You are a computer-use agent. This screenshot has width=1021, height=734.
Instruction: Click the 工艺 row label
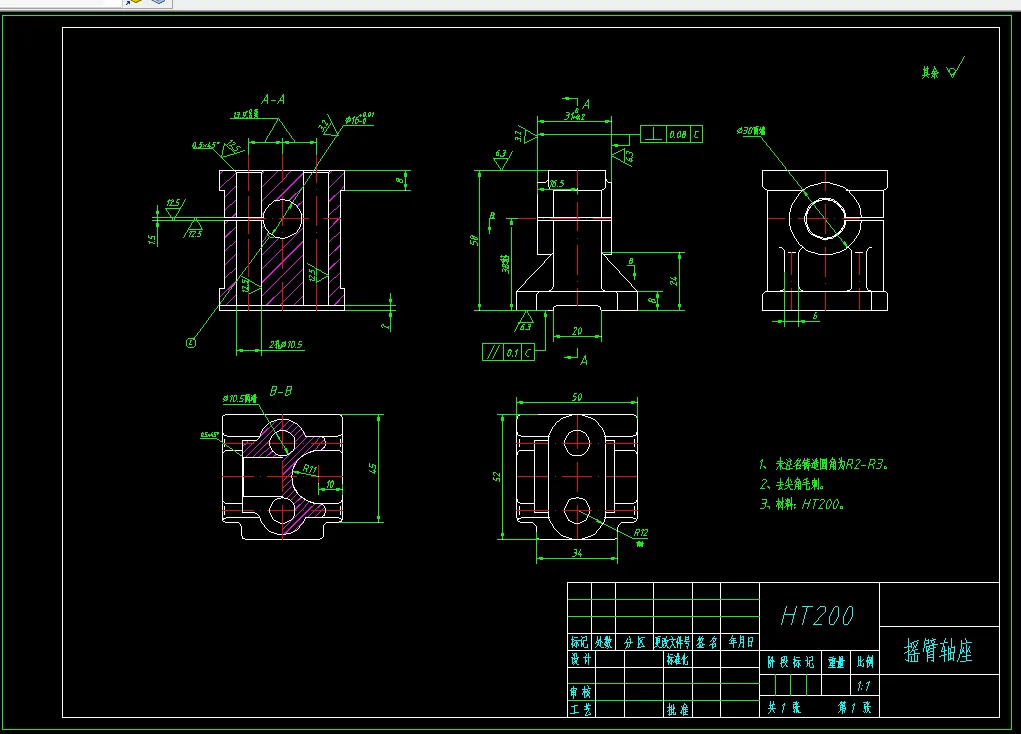(x=581, y=709)
